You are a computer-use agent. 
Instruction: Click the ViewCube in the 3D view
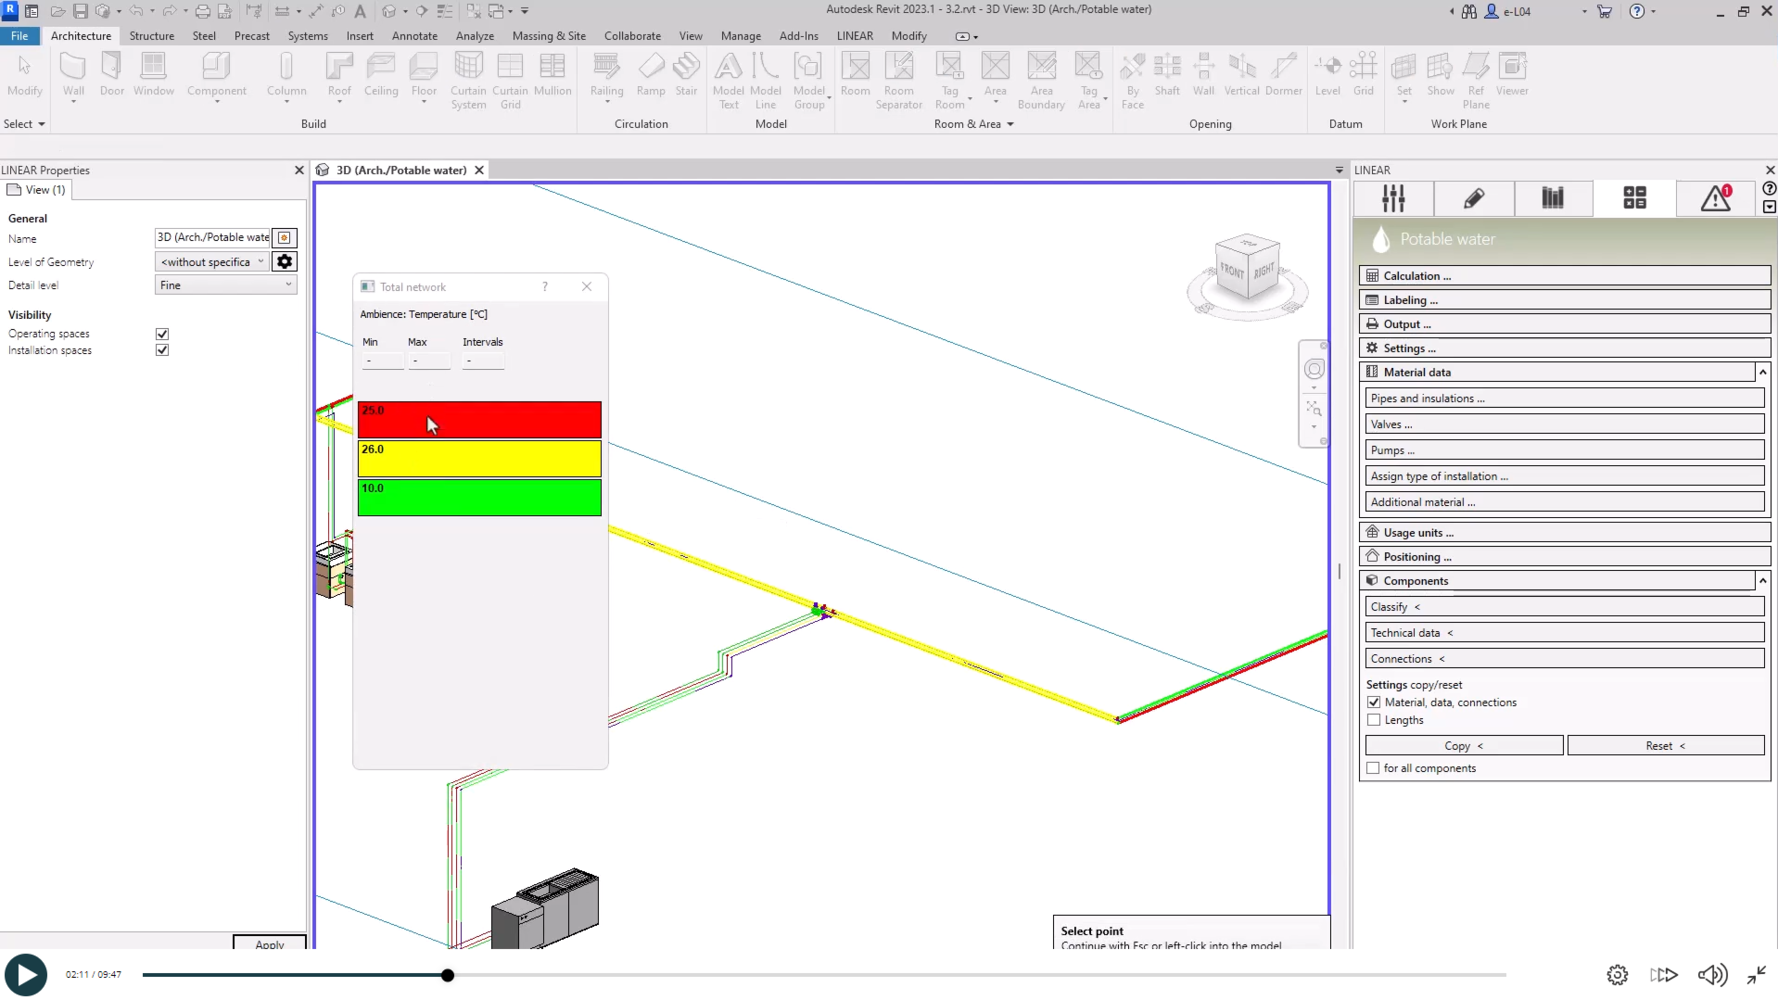1247,267
